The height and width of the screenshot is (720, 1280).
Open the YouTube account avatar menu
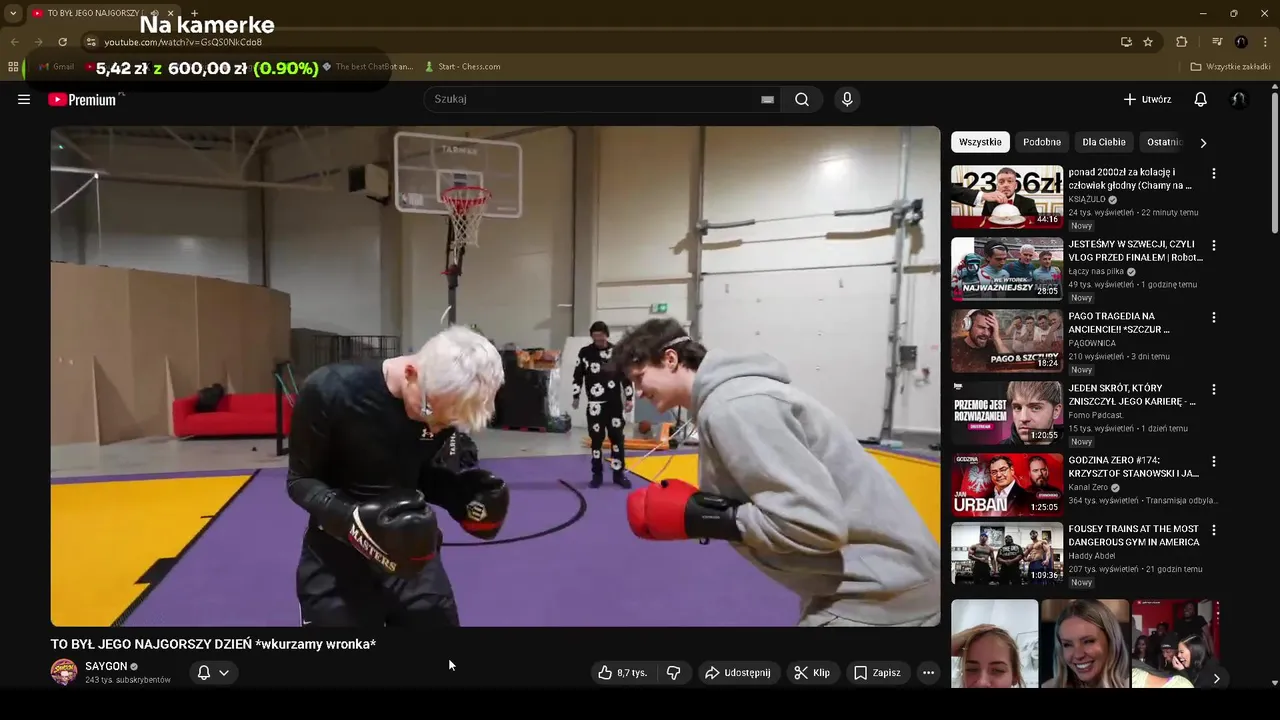click(1238, 99)
